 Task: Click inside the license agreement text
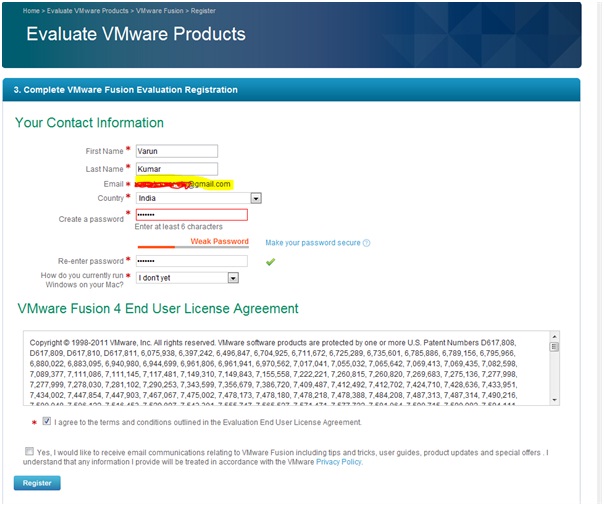(x=286, y=369)
